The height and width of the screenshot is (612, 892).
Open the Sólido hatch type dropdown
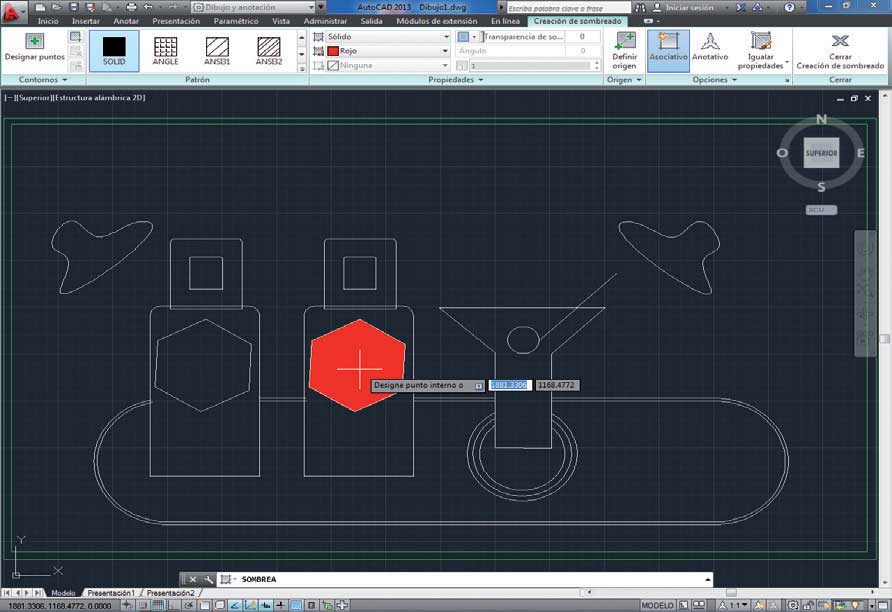click(x=388, y=36)
